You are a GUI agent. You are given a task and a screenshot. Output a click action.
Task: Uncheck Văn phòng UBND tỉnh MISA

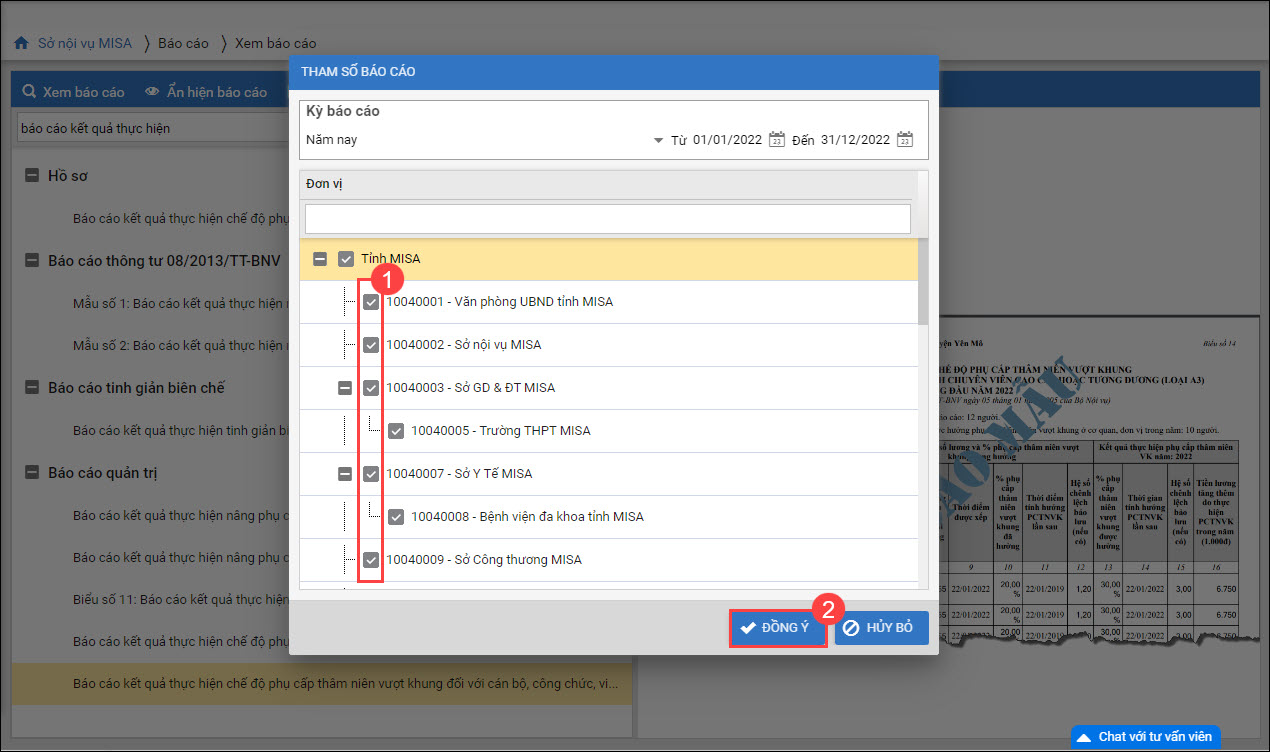pos(371,302)
